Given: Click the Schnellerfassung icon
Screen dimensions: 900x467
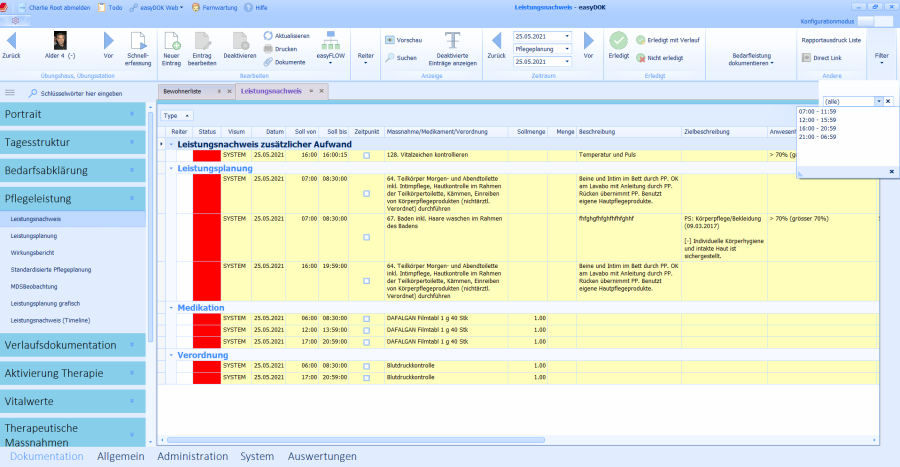Looking at the screenshot, I should pos(138,41).
